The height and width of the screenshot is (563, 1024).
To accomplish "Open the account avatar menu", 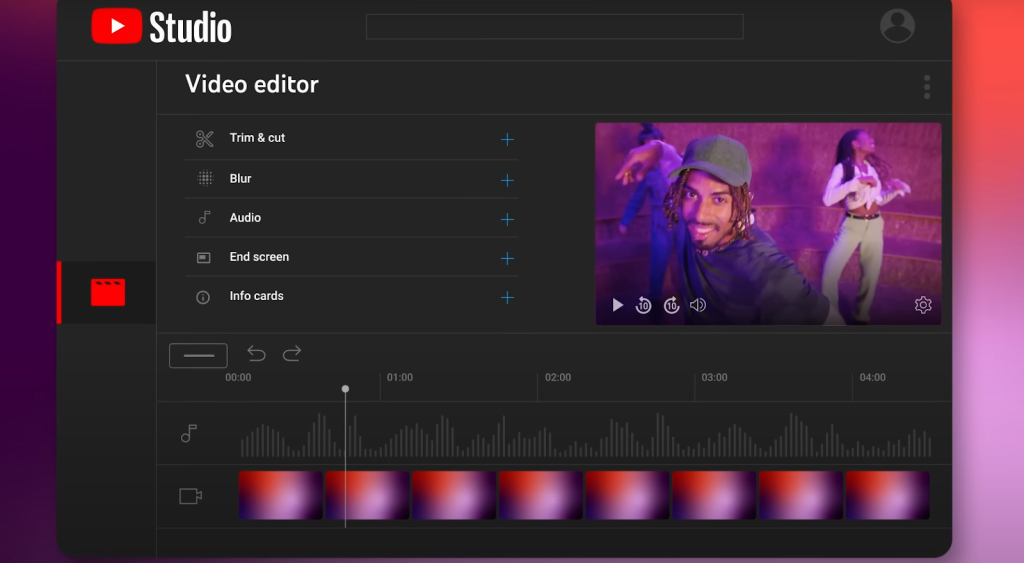I will pos(897,26).
